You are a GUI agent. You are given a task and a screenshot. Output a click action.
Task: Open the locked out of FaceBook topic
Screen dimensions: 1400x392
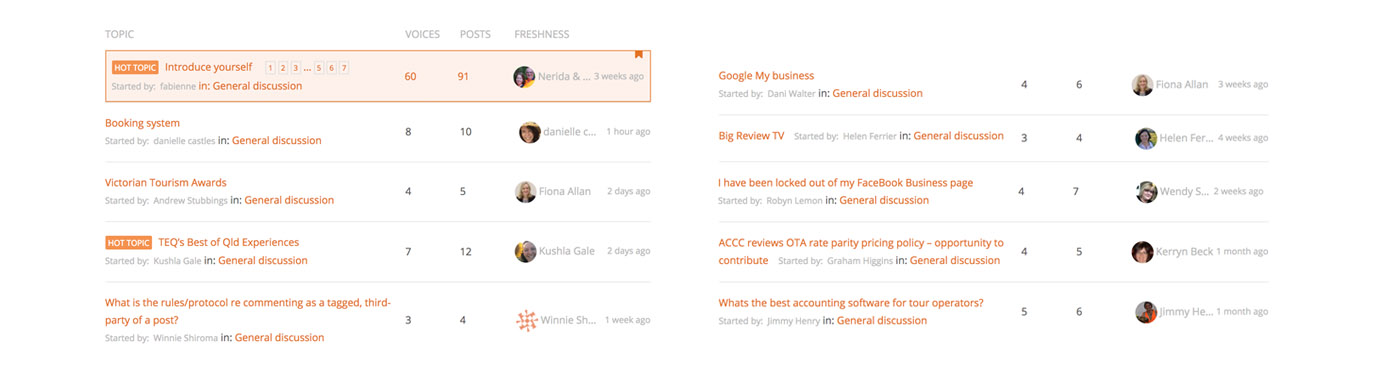click(x=845, y=183)
